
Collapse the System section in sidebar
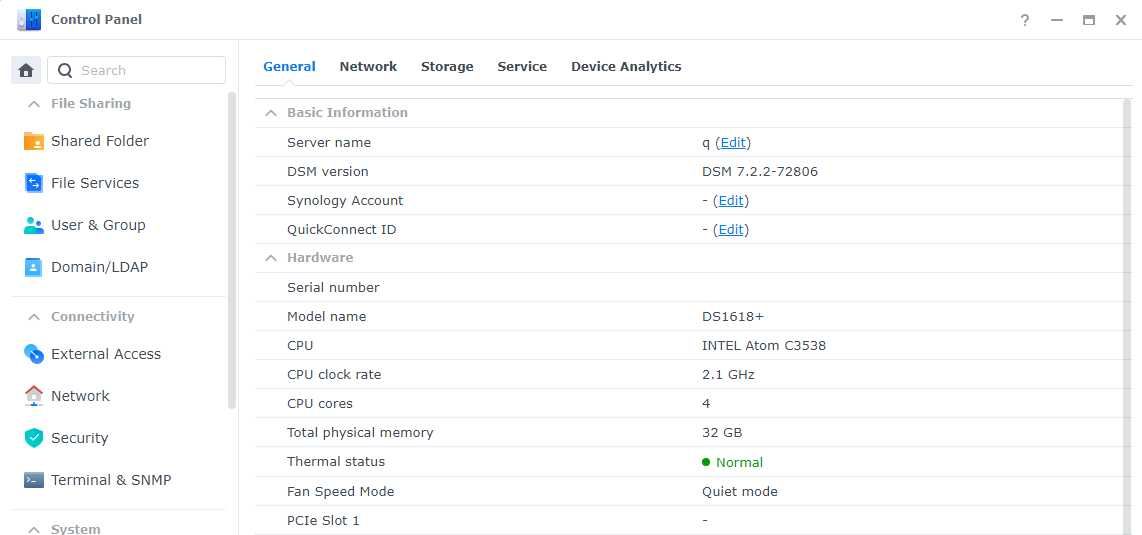[34, 529]
